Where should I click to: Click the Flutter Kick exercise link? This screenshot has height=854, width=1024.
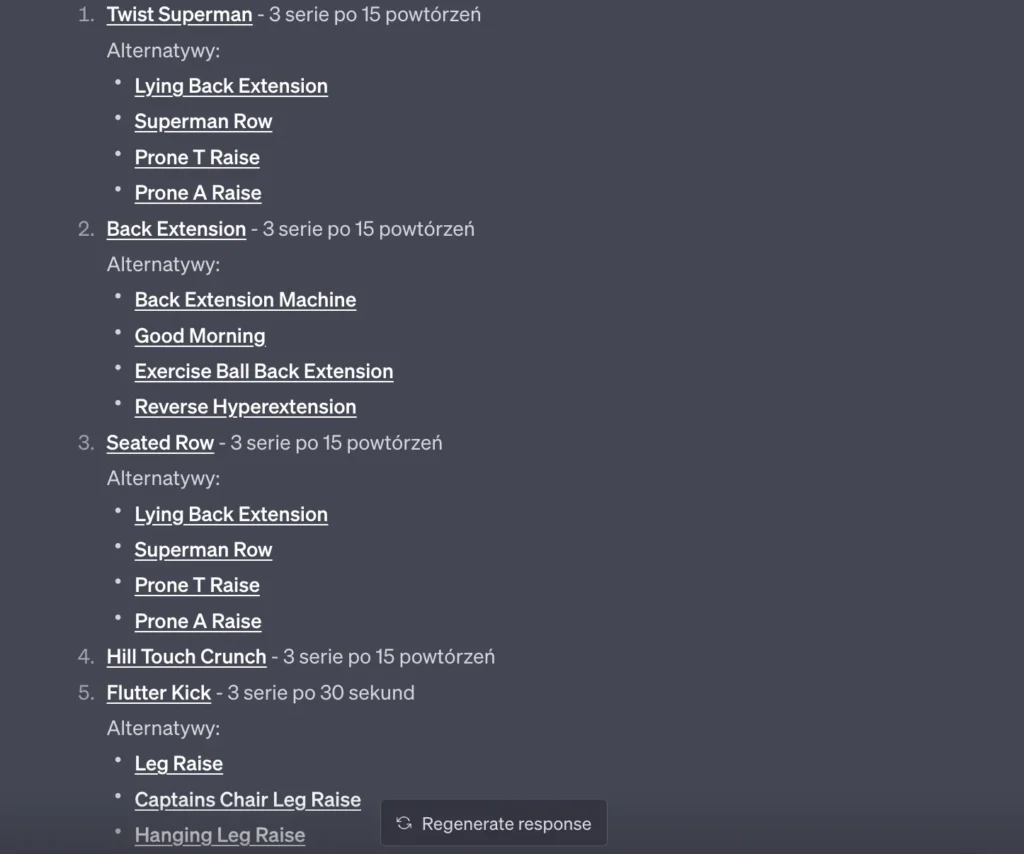(x=159, y=693)
